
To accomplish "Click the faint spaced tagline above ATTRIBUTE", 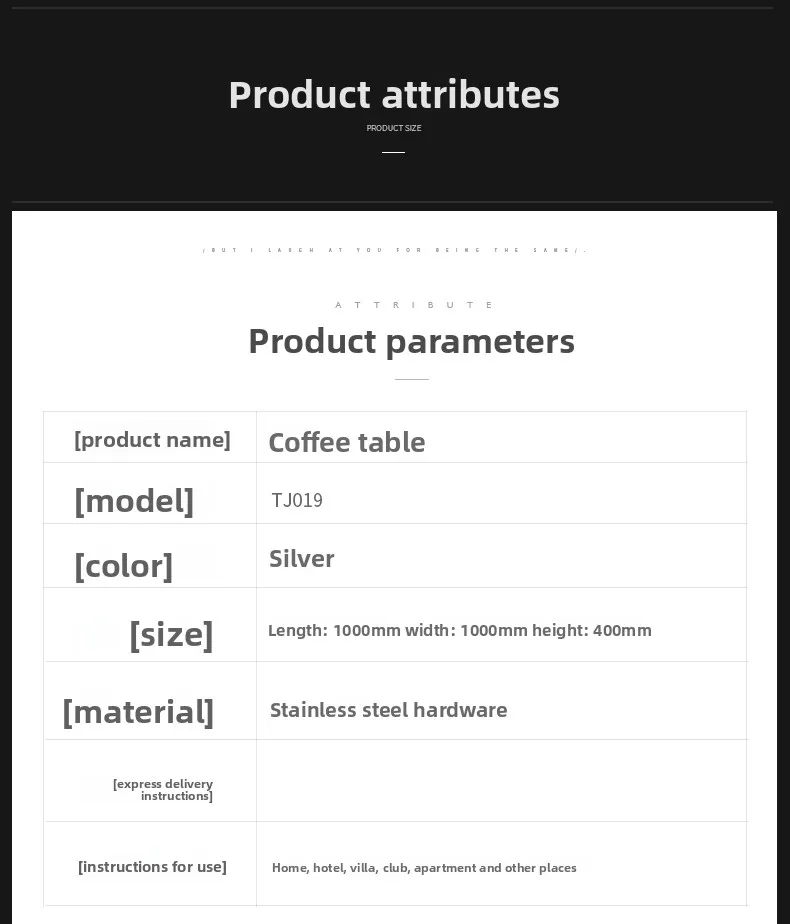I will click(395, 250).
